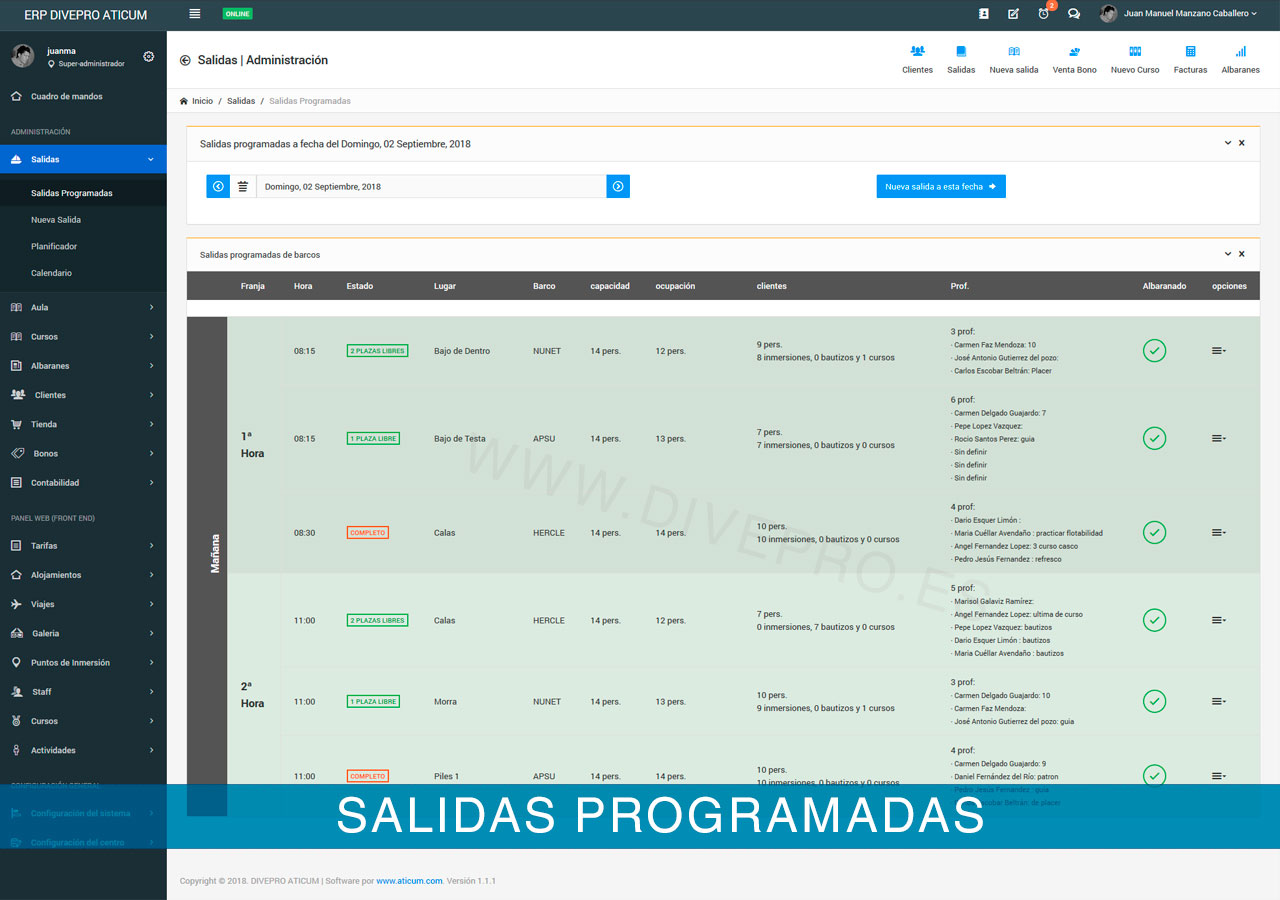Open Clientes shortcut in header toolbar
This screenshot has width=1280, height=900.
point(917,60)
